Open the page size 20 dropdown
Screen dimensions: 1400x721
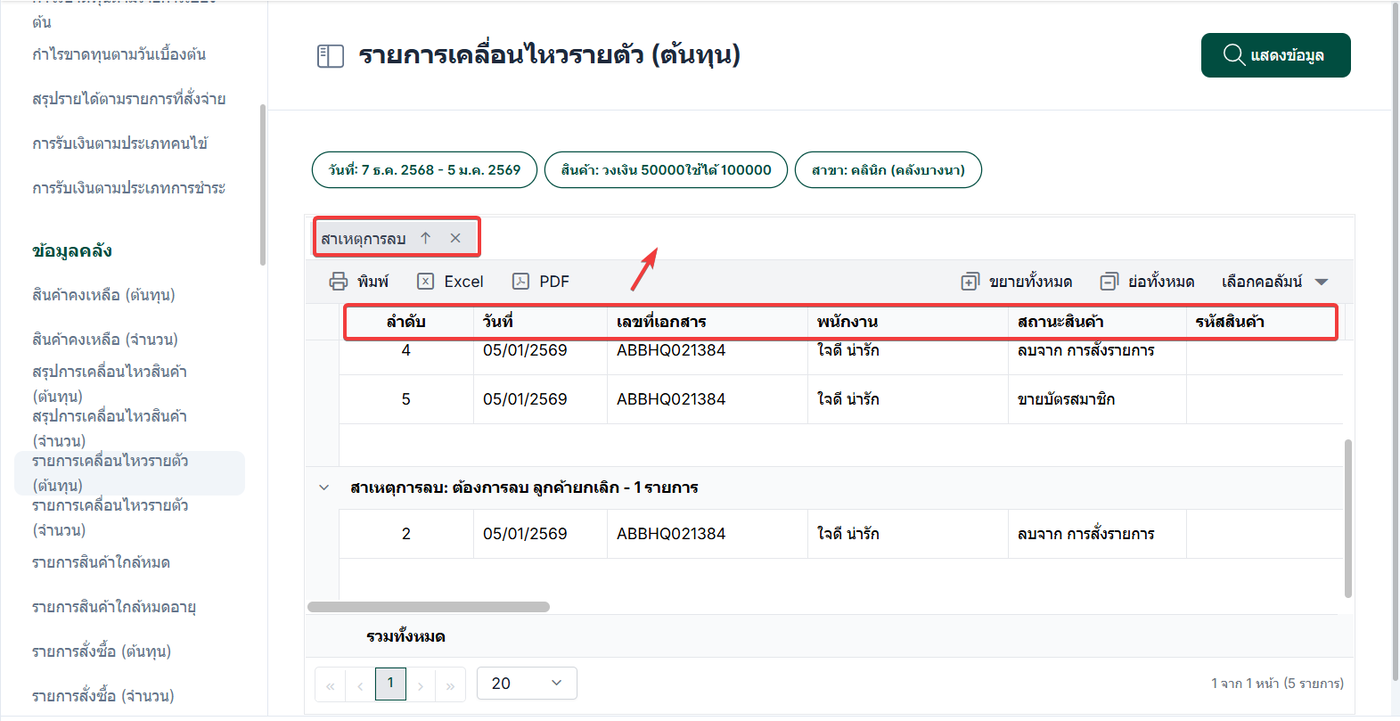pyautogui.click(x=527, y=683)
